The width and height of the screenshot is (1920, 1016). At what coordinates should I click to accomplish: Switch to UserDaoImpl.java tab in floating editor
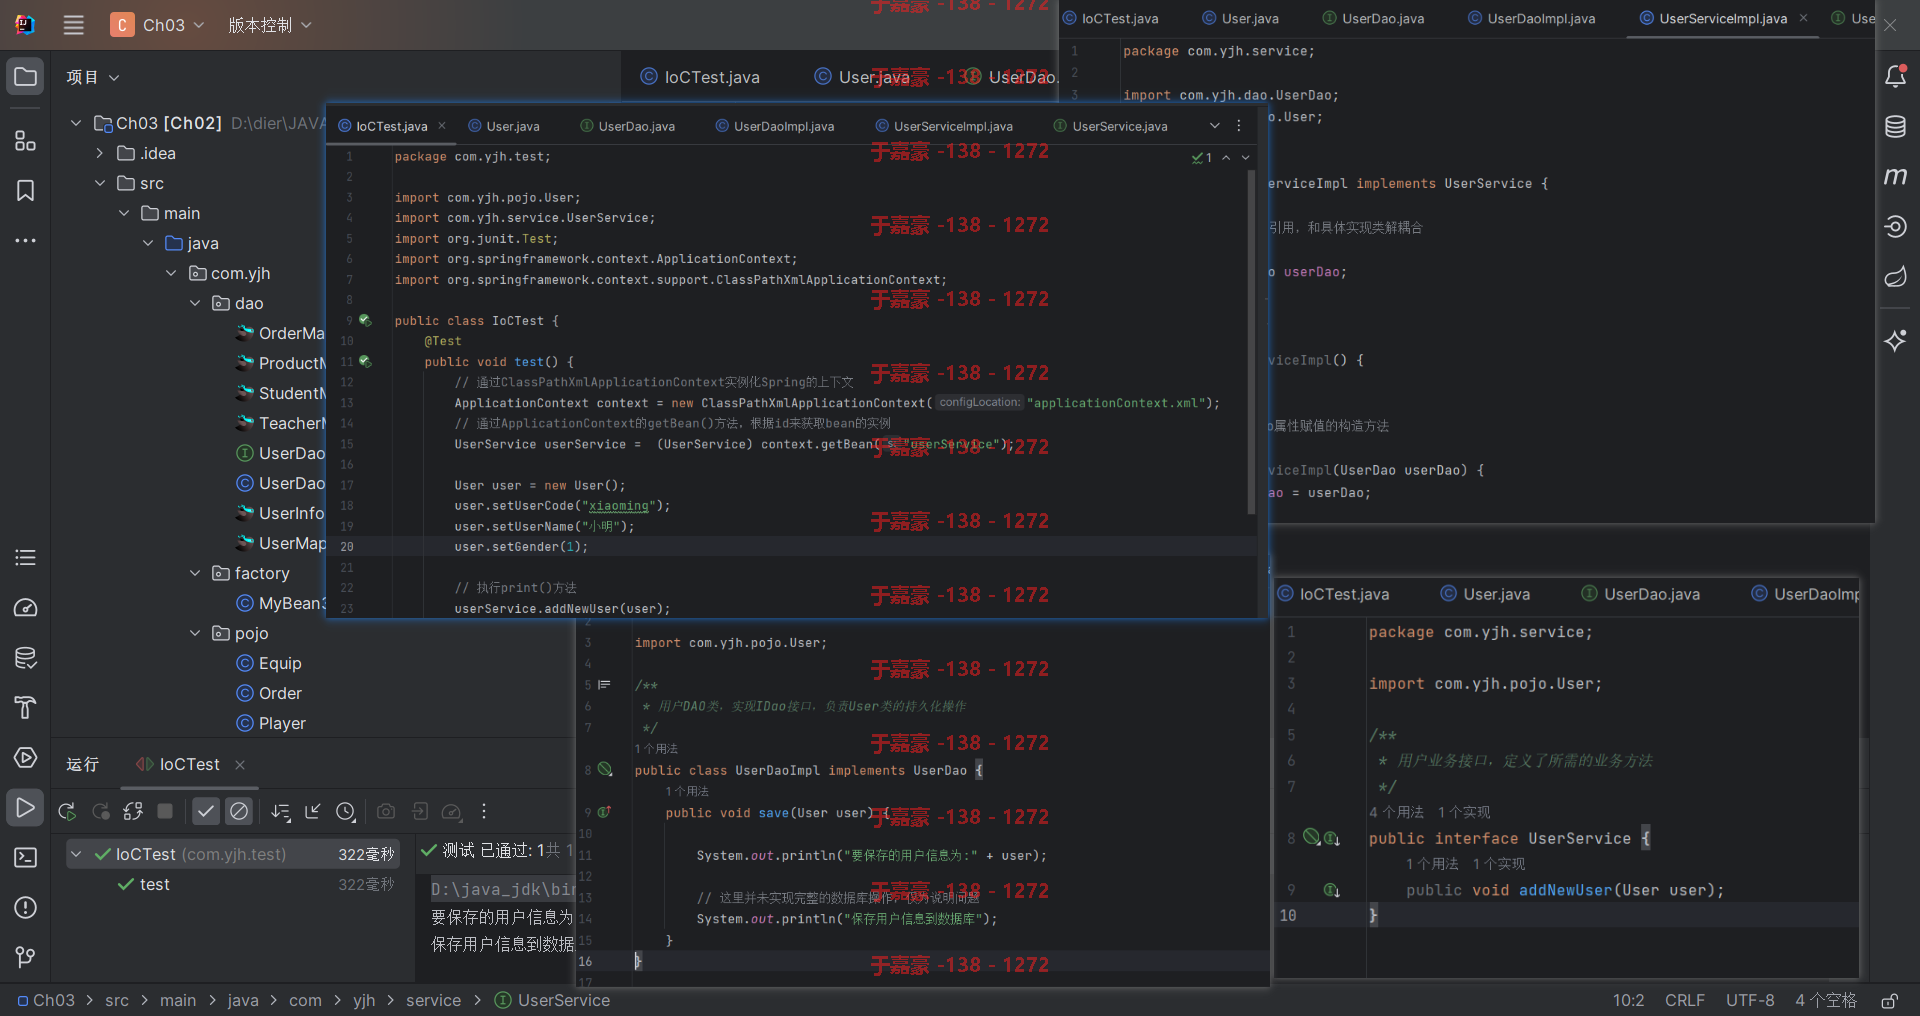pyautogui.click(x=775, y=126)
